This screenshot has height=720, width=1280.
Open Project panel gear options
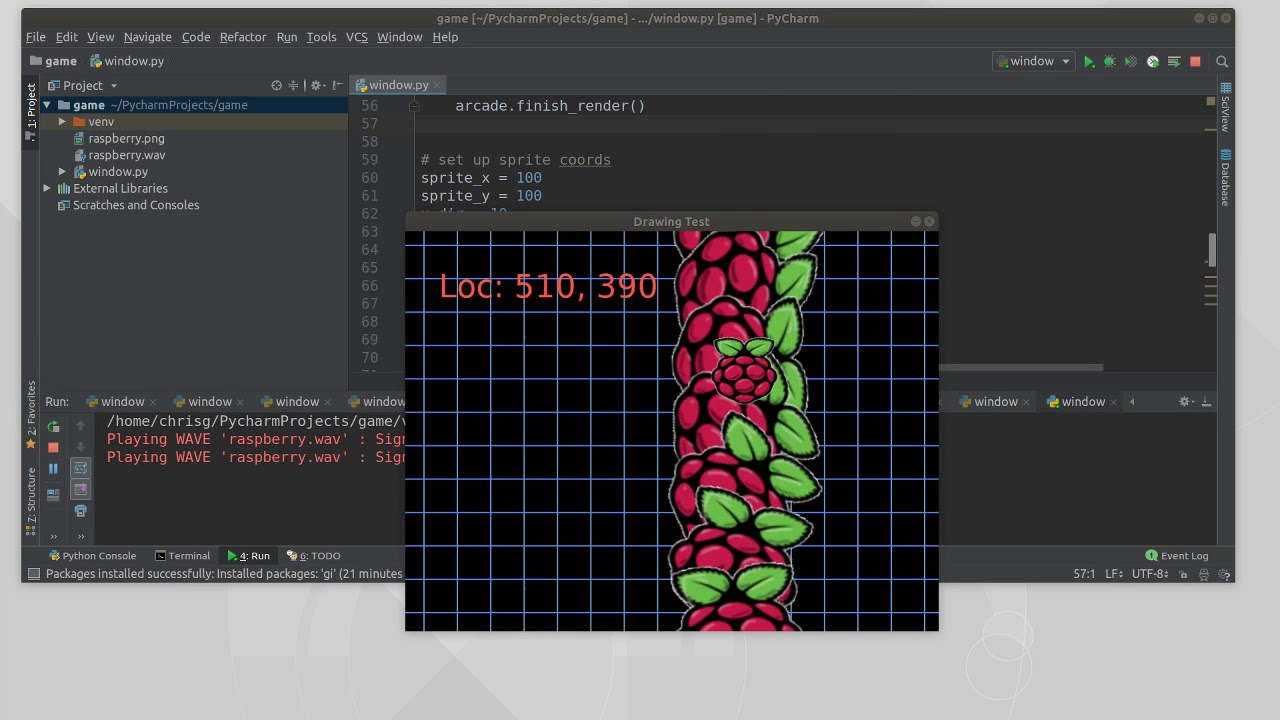[x=316, y=85]
